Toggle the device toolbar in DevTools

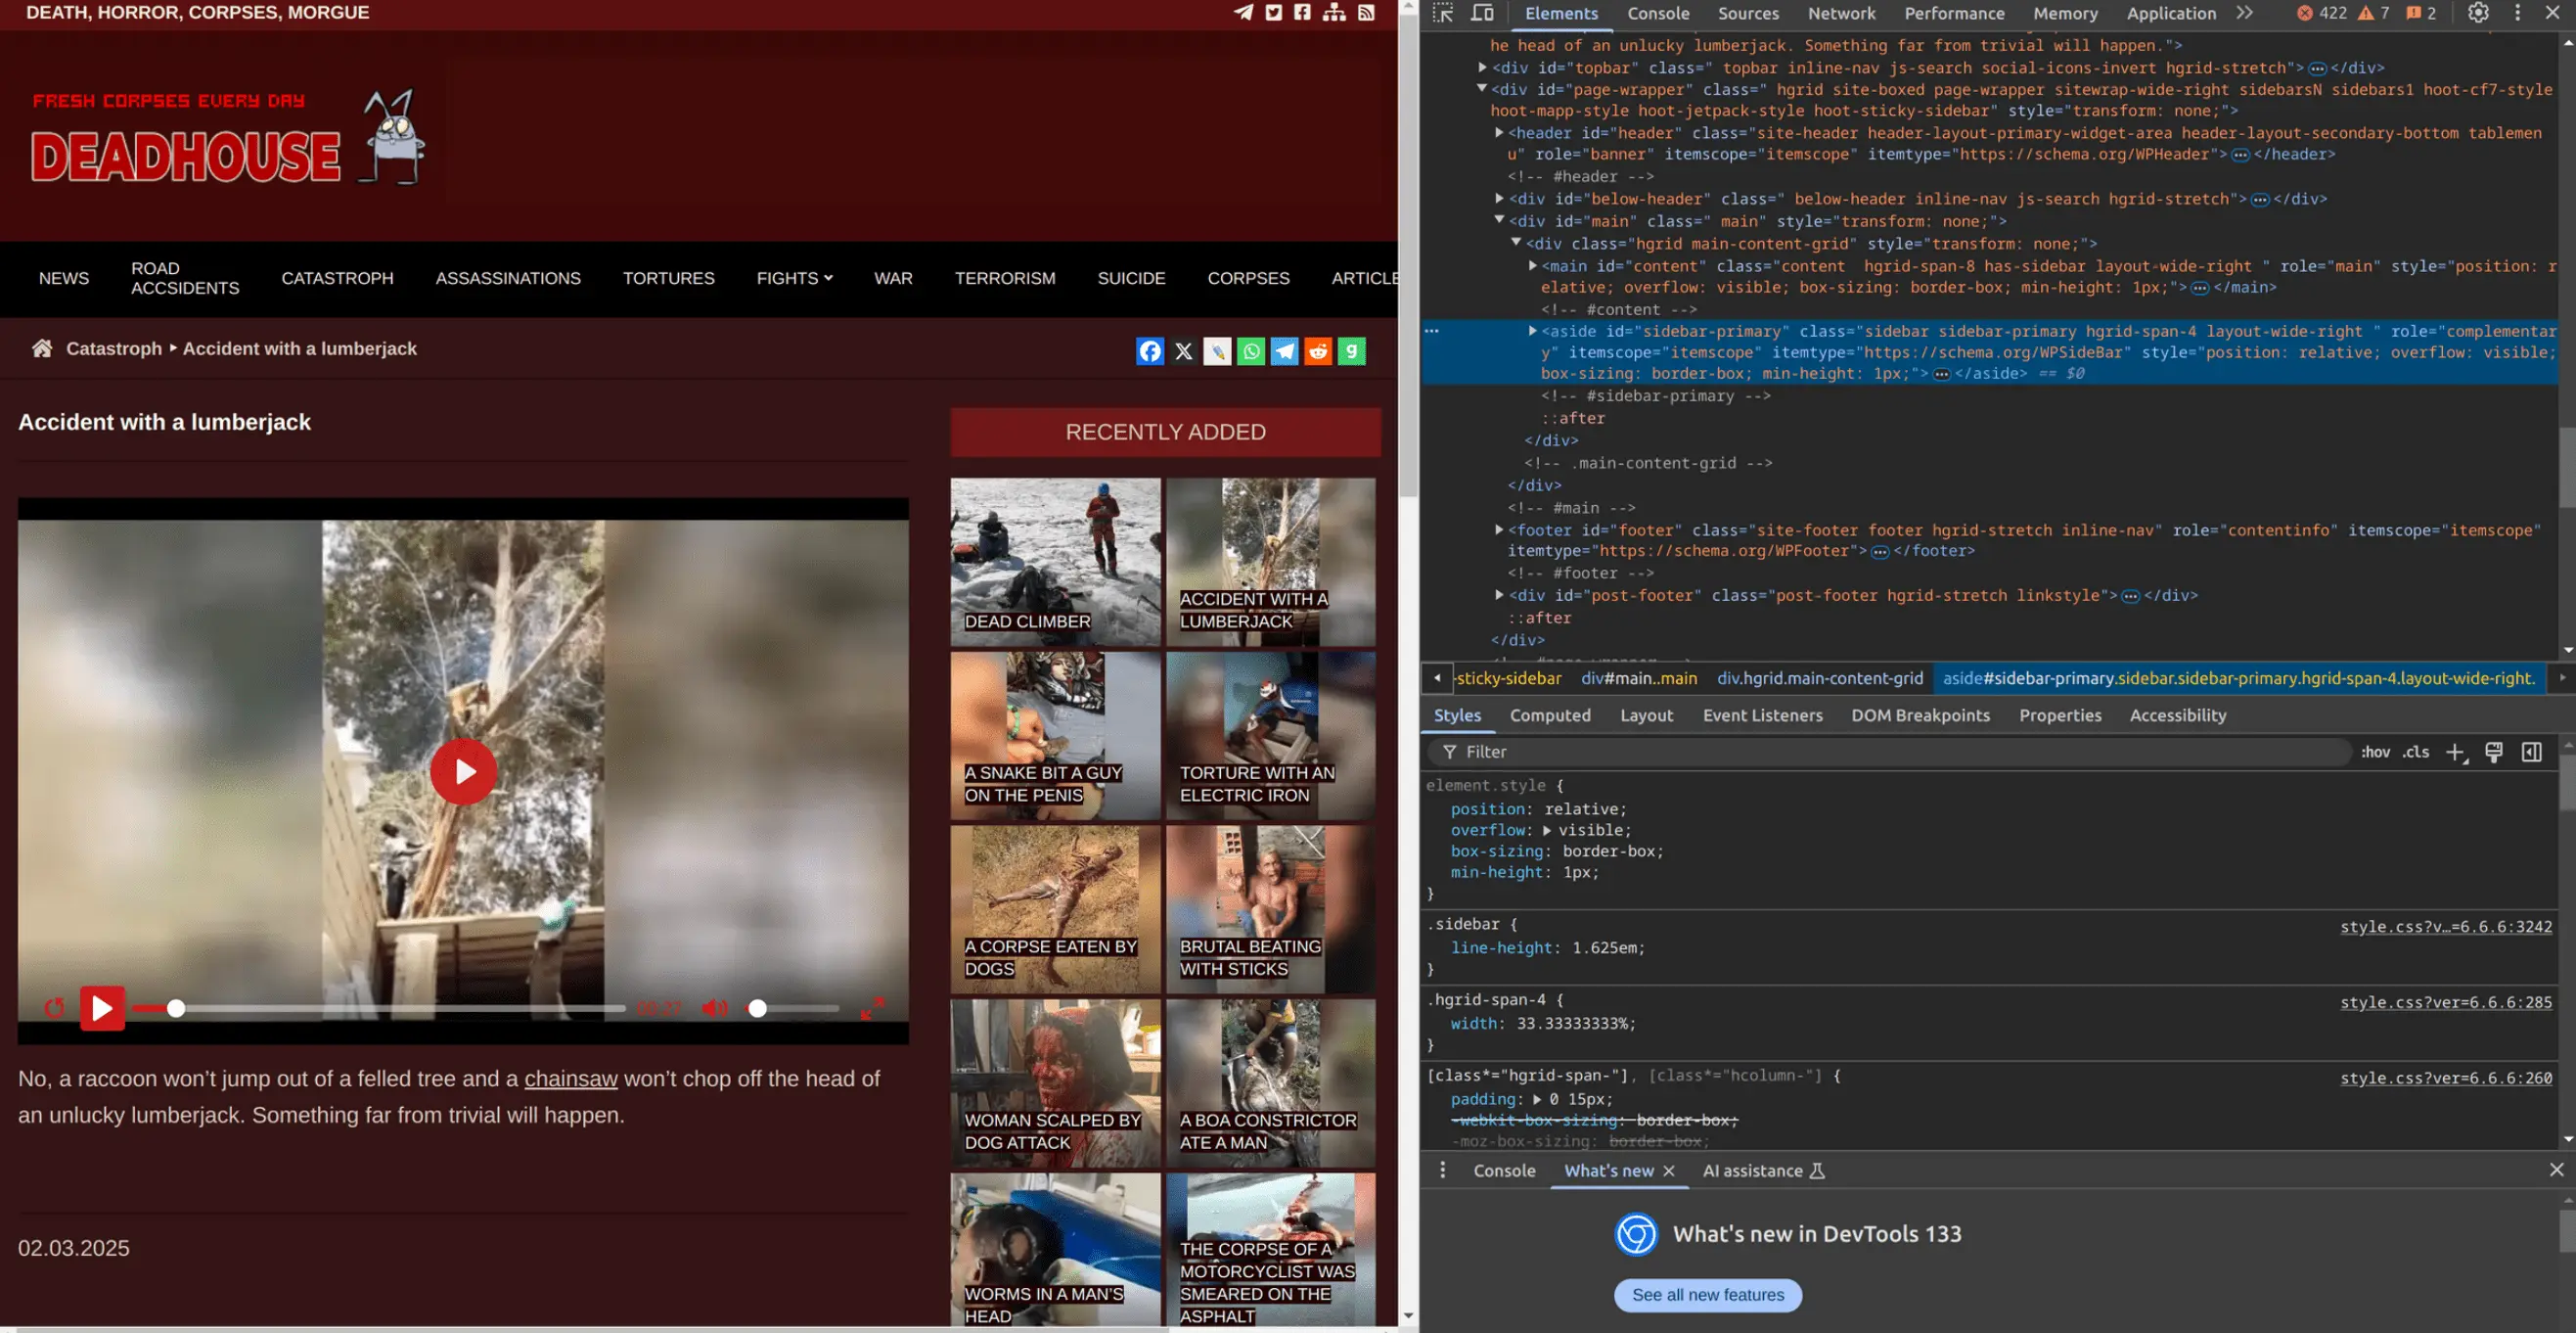1482,13
